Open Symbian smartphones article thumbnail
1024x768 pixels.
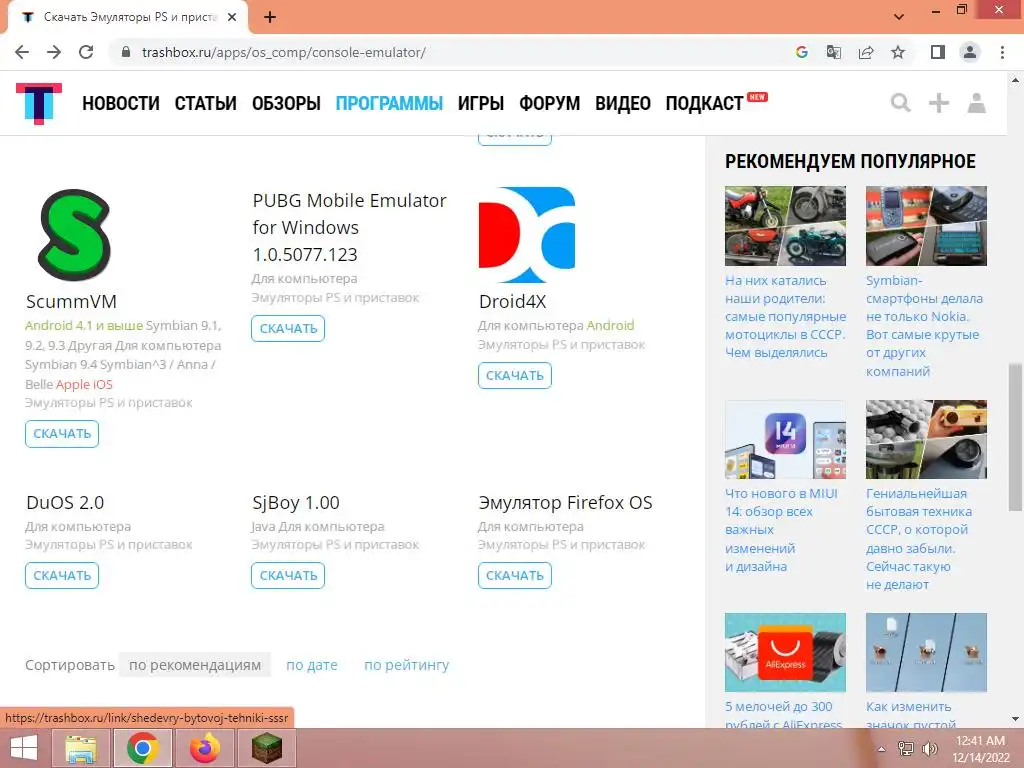point(926,226)
